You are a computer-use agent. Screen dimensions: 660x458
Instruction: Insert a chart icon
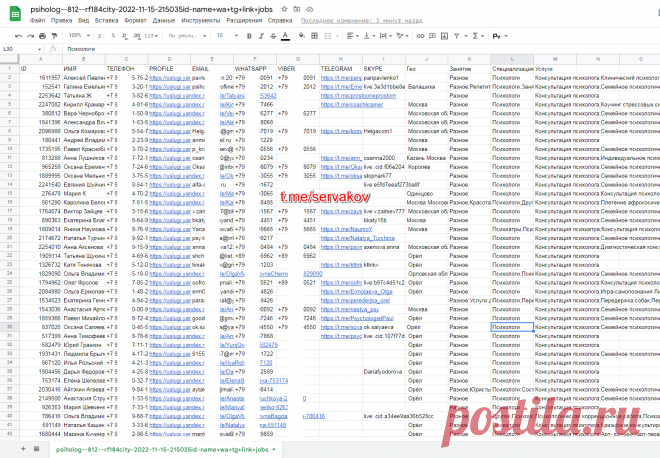point(444,36)
